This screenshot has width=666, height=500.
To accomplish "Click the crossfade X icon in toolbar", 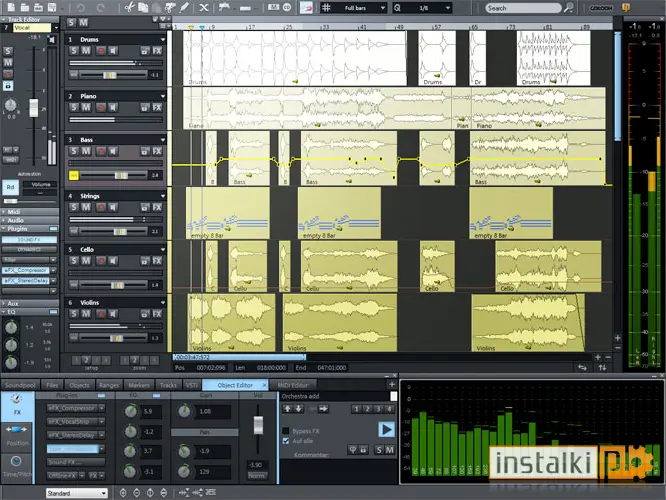I will [x=204, y=8].
